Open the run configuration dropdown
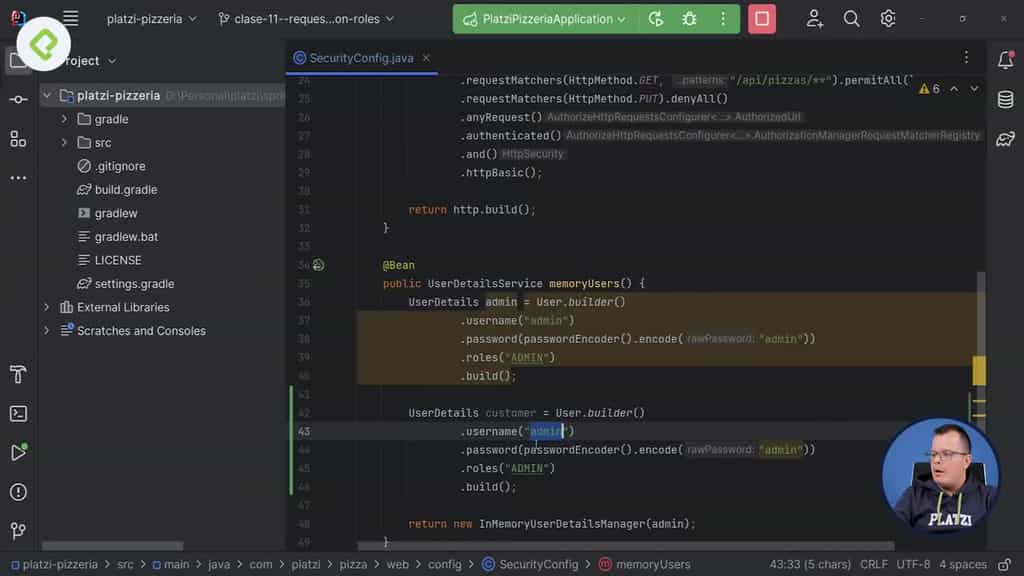Image resolution: width=1024 pixels, height=576 pixels. pos(545,18)
